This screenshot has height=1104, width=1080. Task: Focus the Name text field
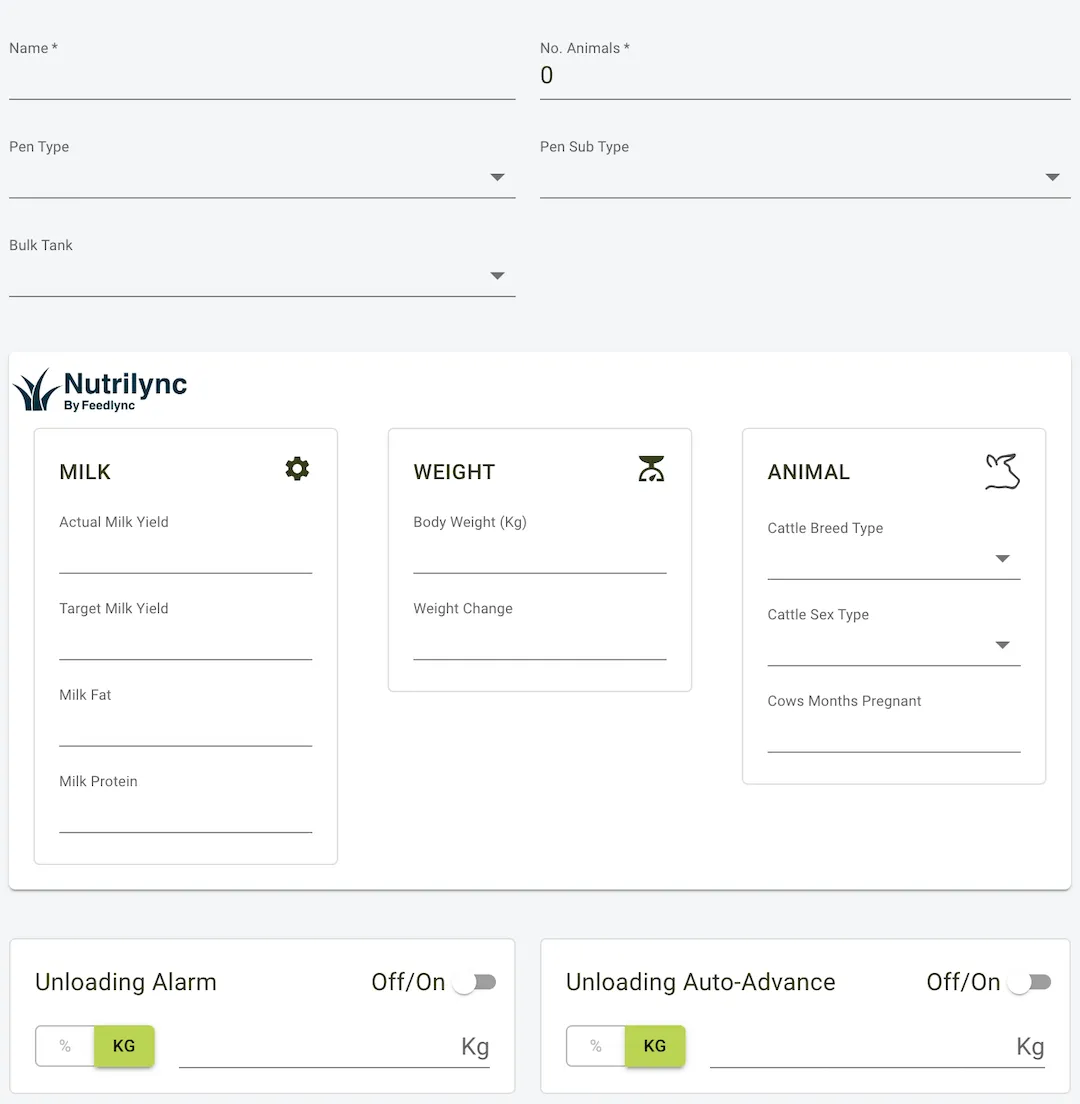pos(262,78)
